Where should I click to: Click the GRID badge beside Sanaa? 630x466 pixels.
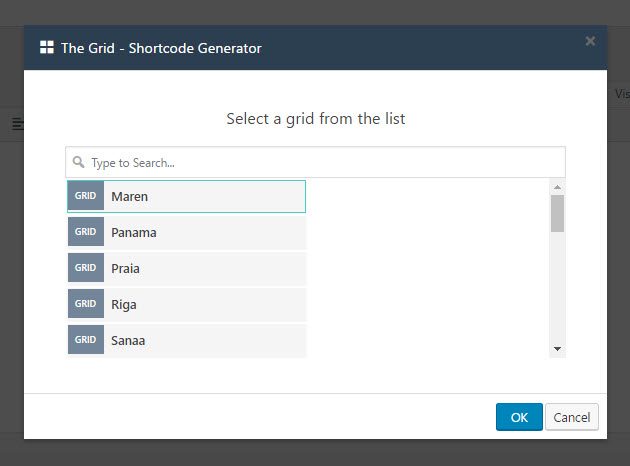tap(86, 340)
